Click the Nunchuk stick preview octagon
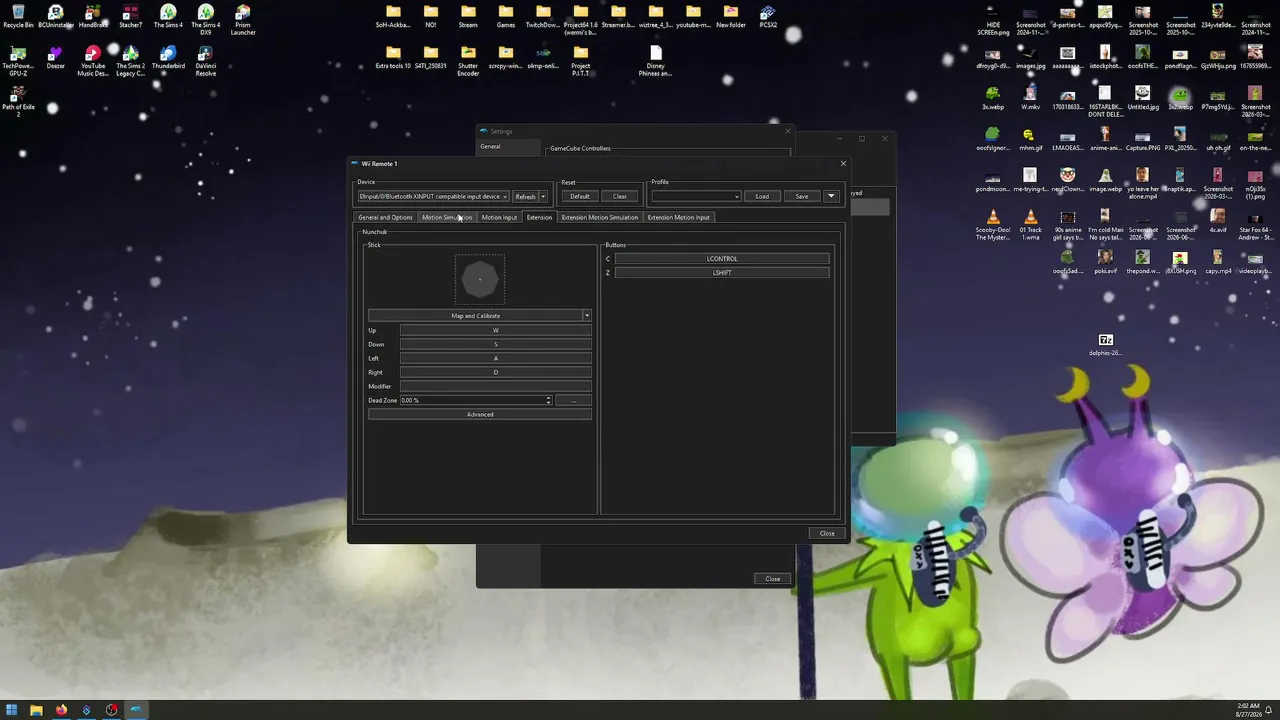The height and width of the screenshot is (720, 1280). pyautogui.click(x=480, y=280)
